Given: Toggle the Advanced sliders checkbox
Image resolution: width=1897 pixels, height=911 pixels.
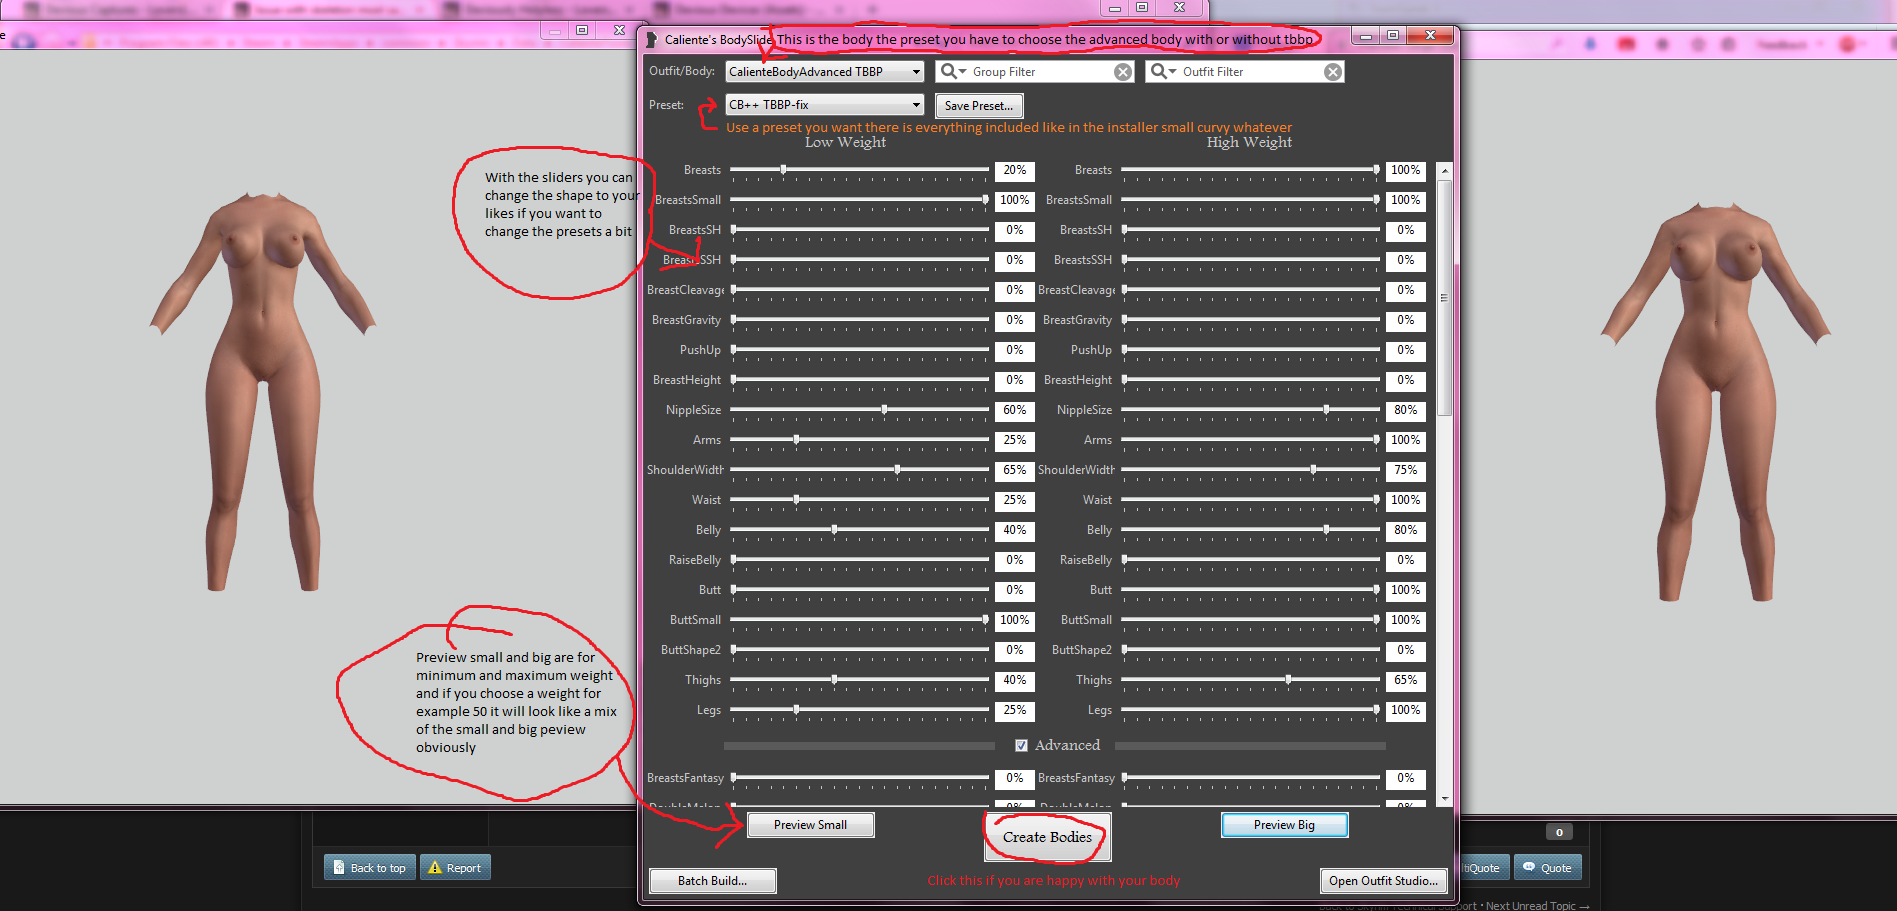Looking at the screenshot, I should 1021,745.
